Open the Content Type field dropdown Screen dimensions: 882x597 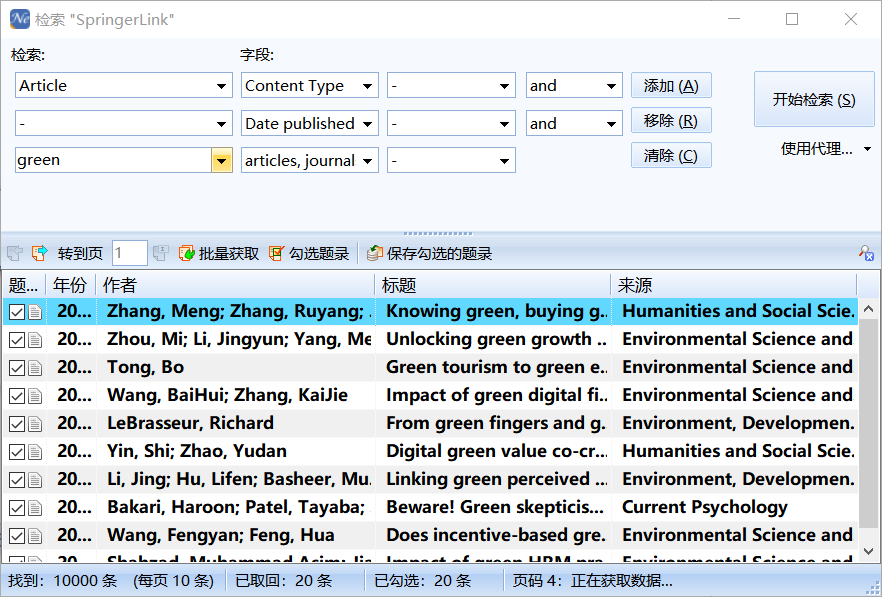367,86
